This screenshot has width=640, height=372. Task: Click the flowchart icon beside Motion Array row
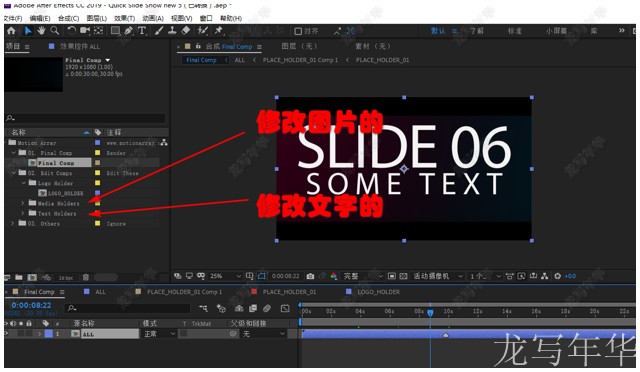tap(164, 143)
